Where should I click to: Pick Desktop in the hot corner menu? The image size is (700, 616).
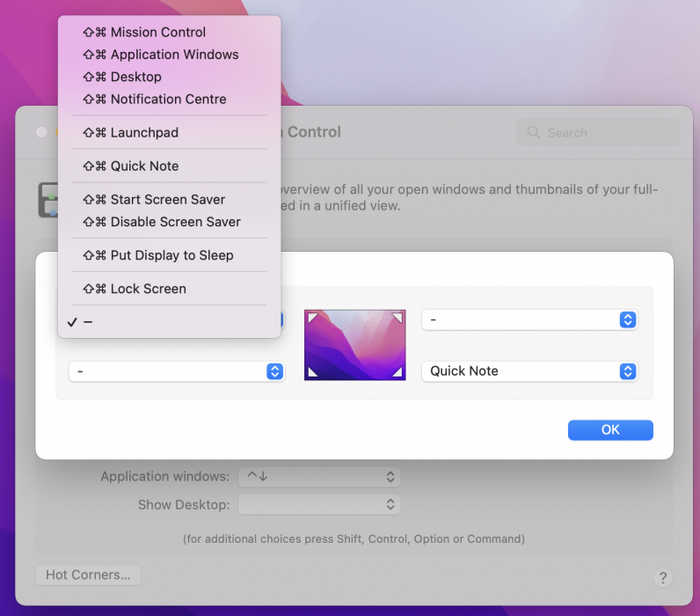[135, 76]
